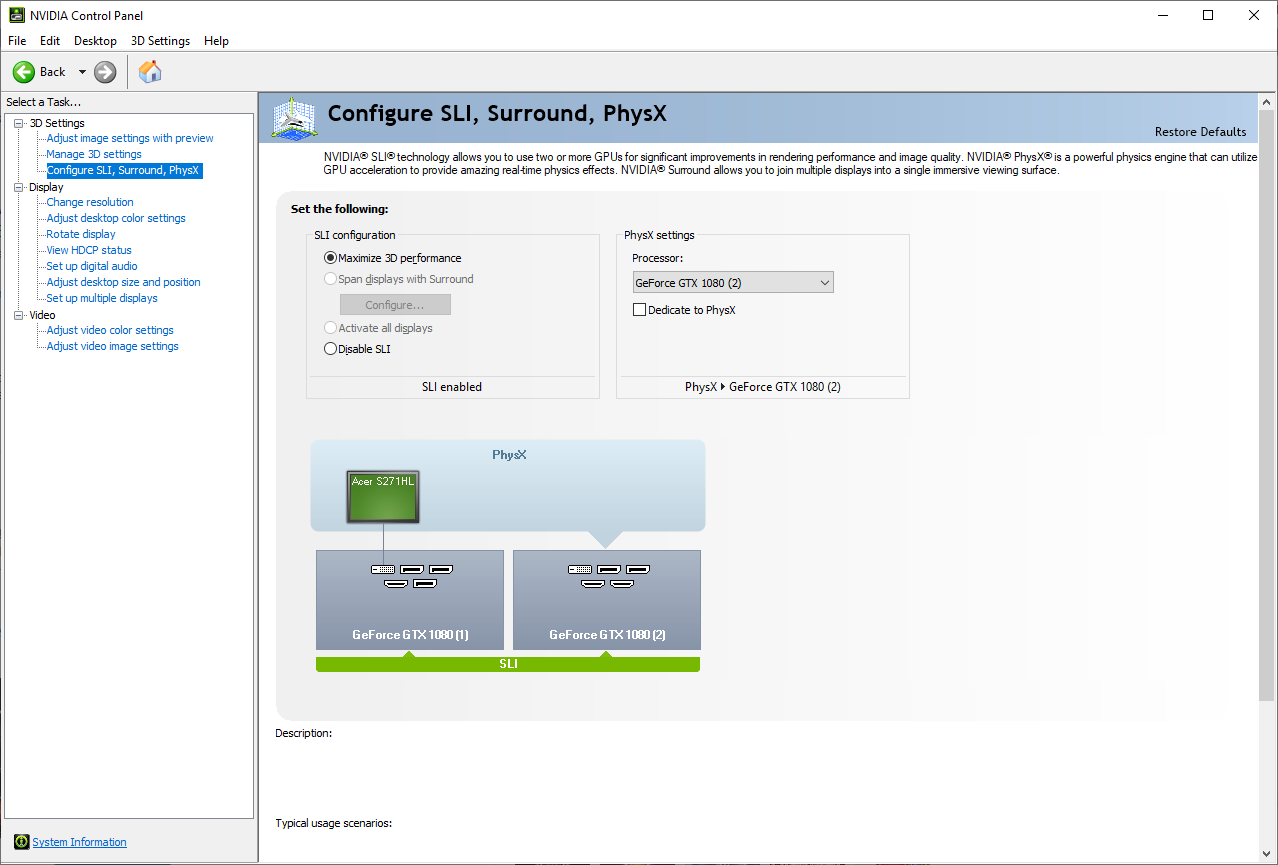Click the green SLI bridge bar
The width and height of the screenshot is (1278, 865).
click(x=508, y=663)
